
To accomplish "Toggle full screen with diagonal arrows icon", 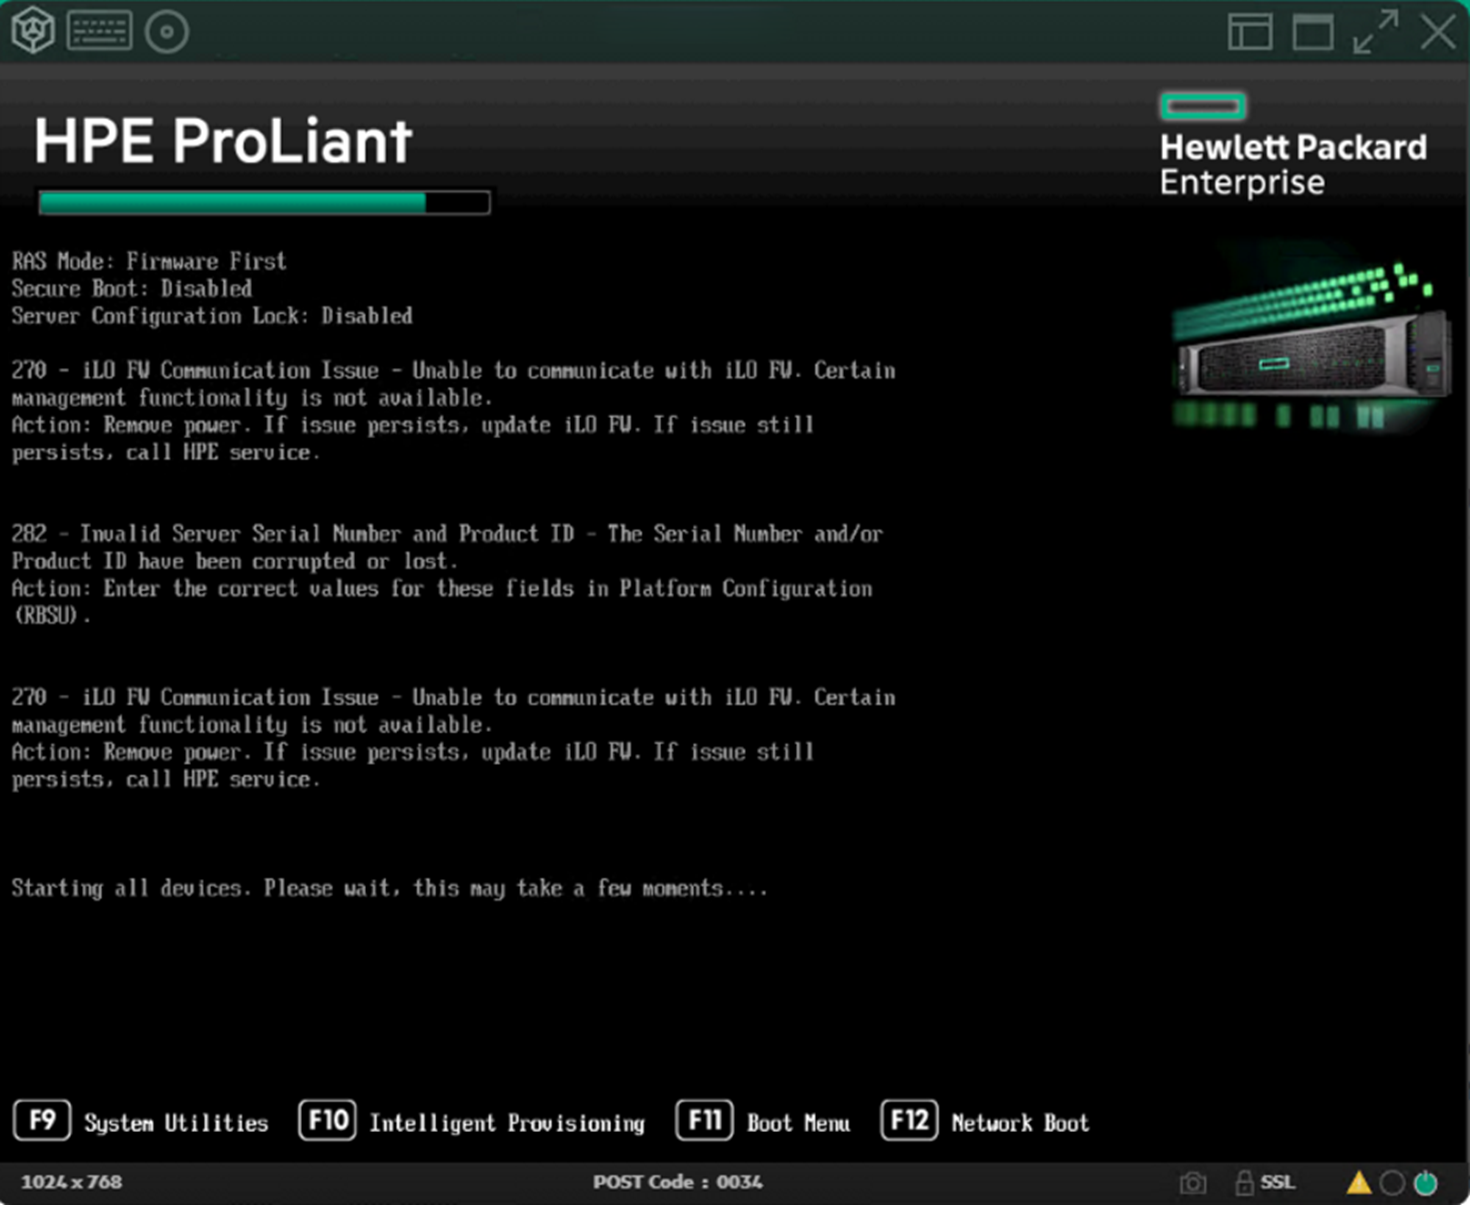I will [1376, 32].
